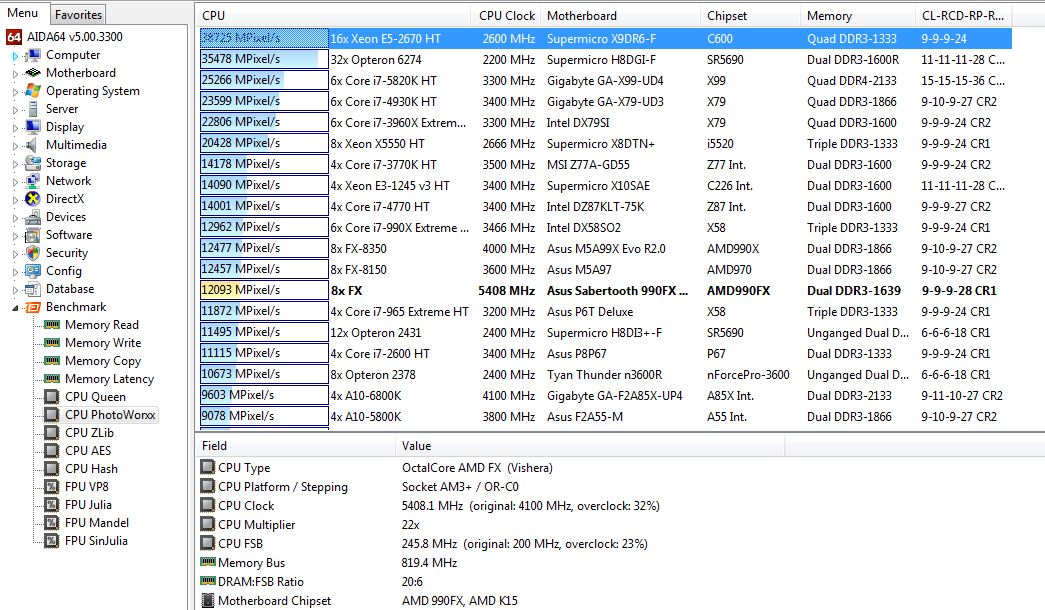The image size is (1045, 610).
Task: Expand the Security tree node
Action: (15, 253)
